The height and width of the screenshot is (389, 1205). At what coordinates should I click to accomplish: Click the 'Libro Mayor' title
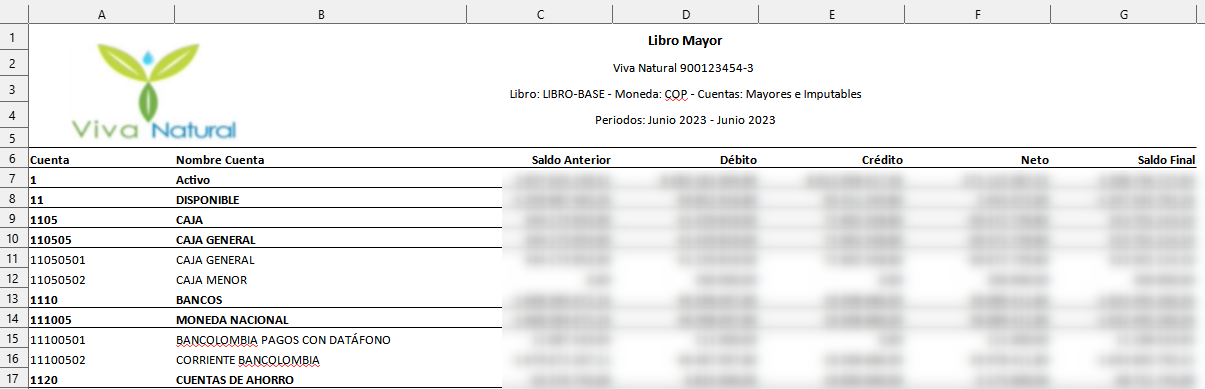685,41
